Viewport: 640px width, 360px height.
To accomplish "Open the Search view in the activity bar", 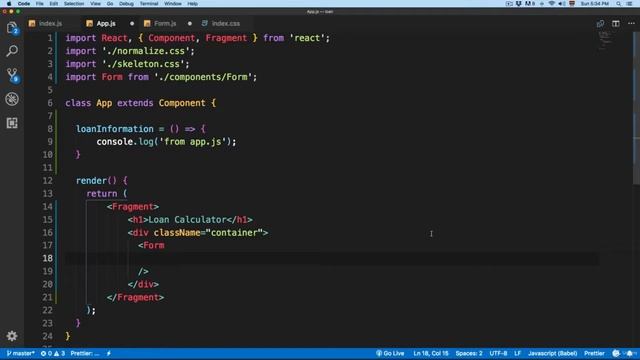I will (x=12, y=51).
